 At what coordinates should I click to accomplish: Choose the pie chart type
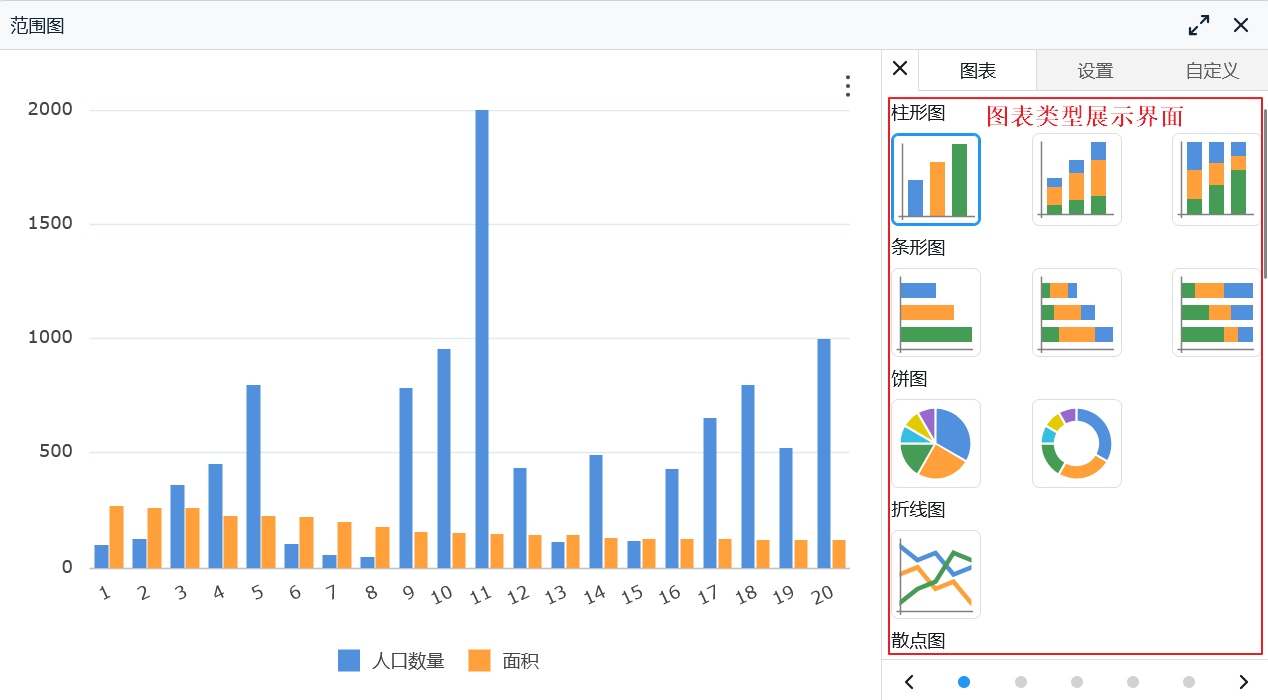935,443
